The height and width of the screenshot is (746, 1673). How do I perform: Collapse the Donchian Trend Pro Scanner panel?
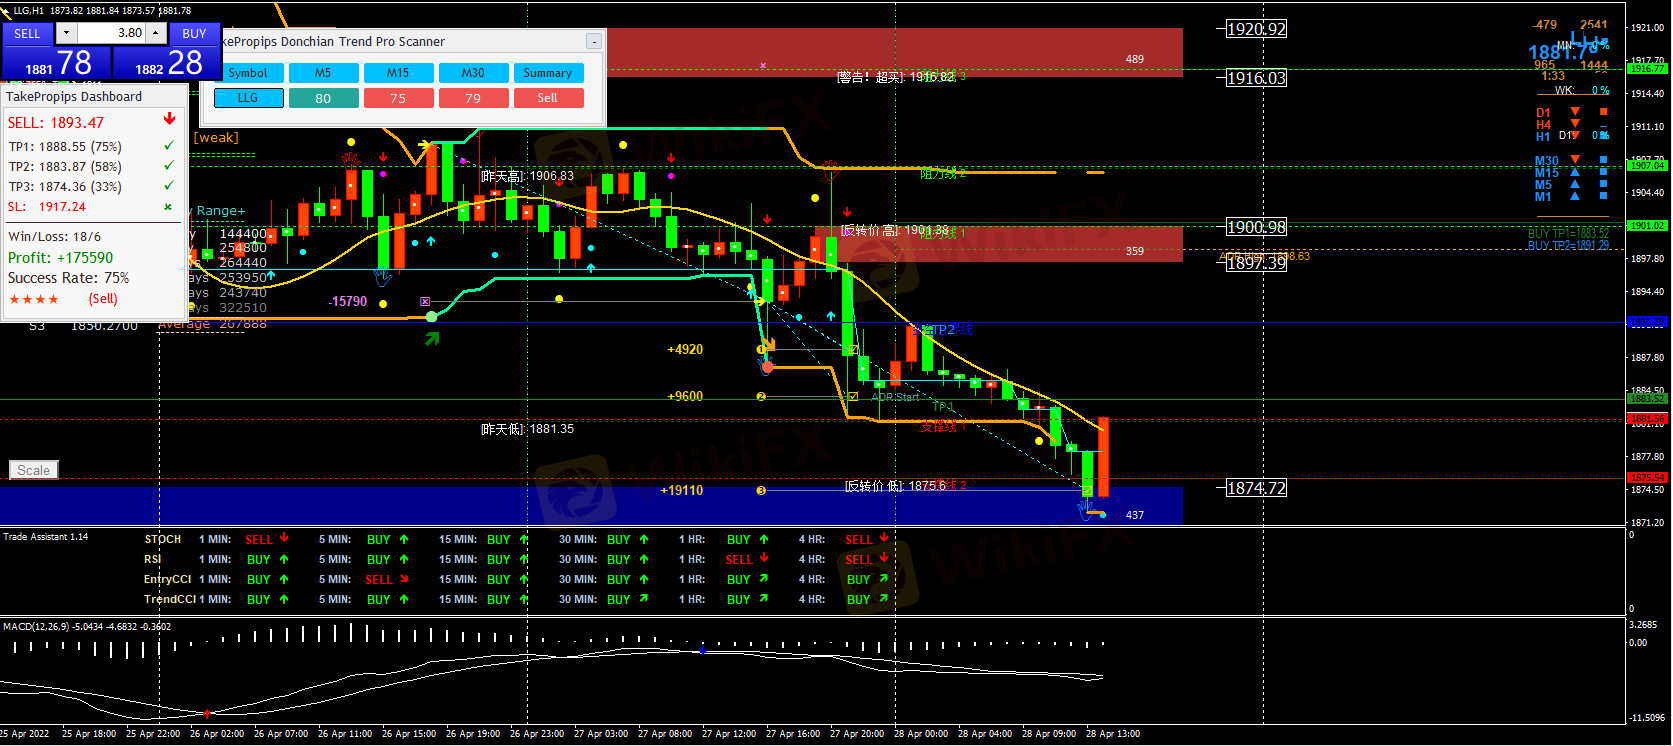click(593, 42)
